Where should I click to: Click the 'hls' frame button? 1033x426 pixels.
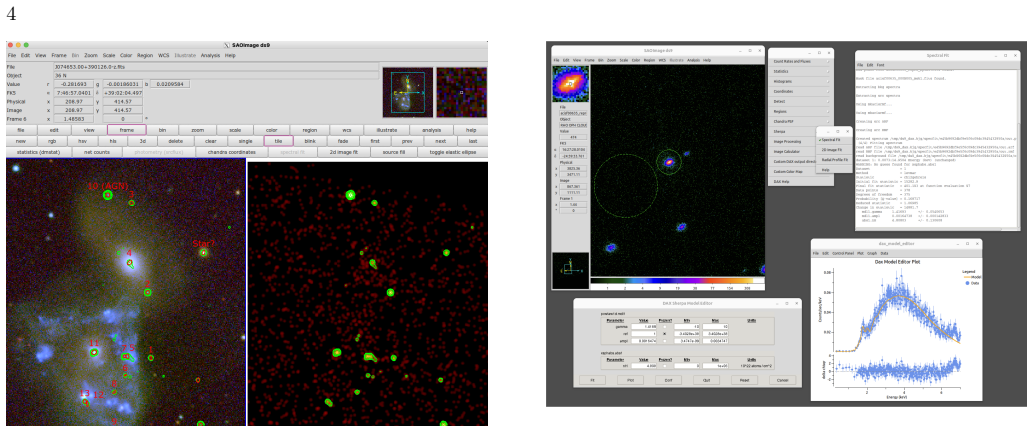(x=113, y=141)
